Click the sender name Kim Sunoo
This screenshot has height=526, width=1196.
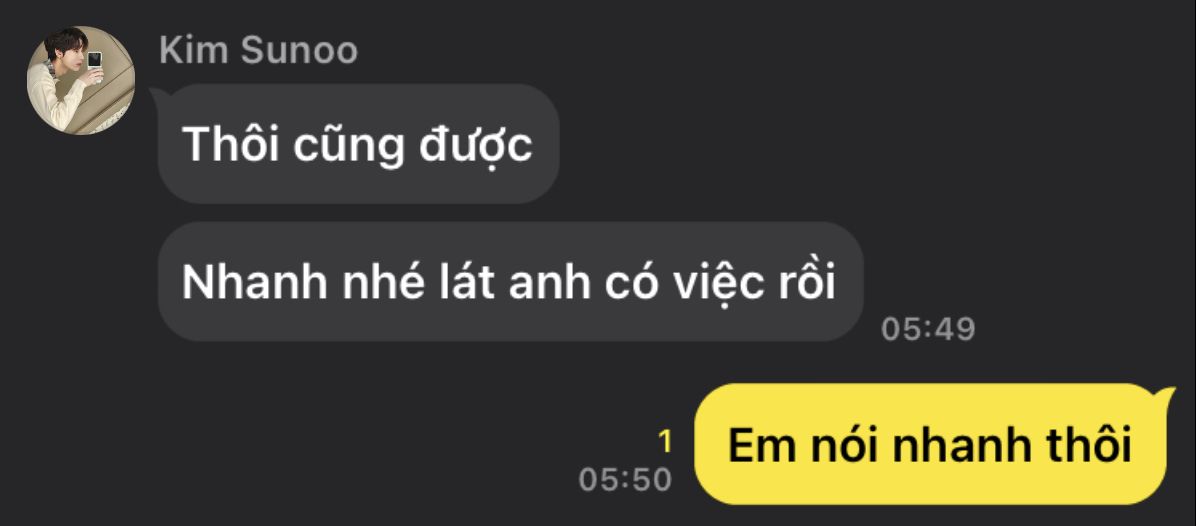259,51
